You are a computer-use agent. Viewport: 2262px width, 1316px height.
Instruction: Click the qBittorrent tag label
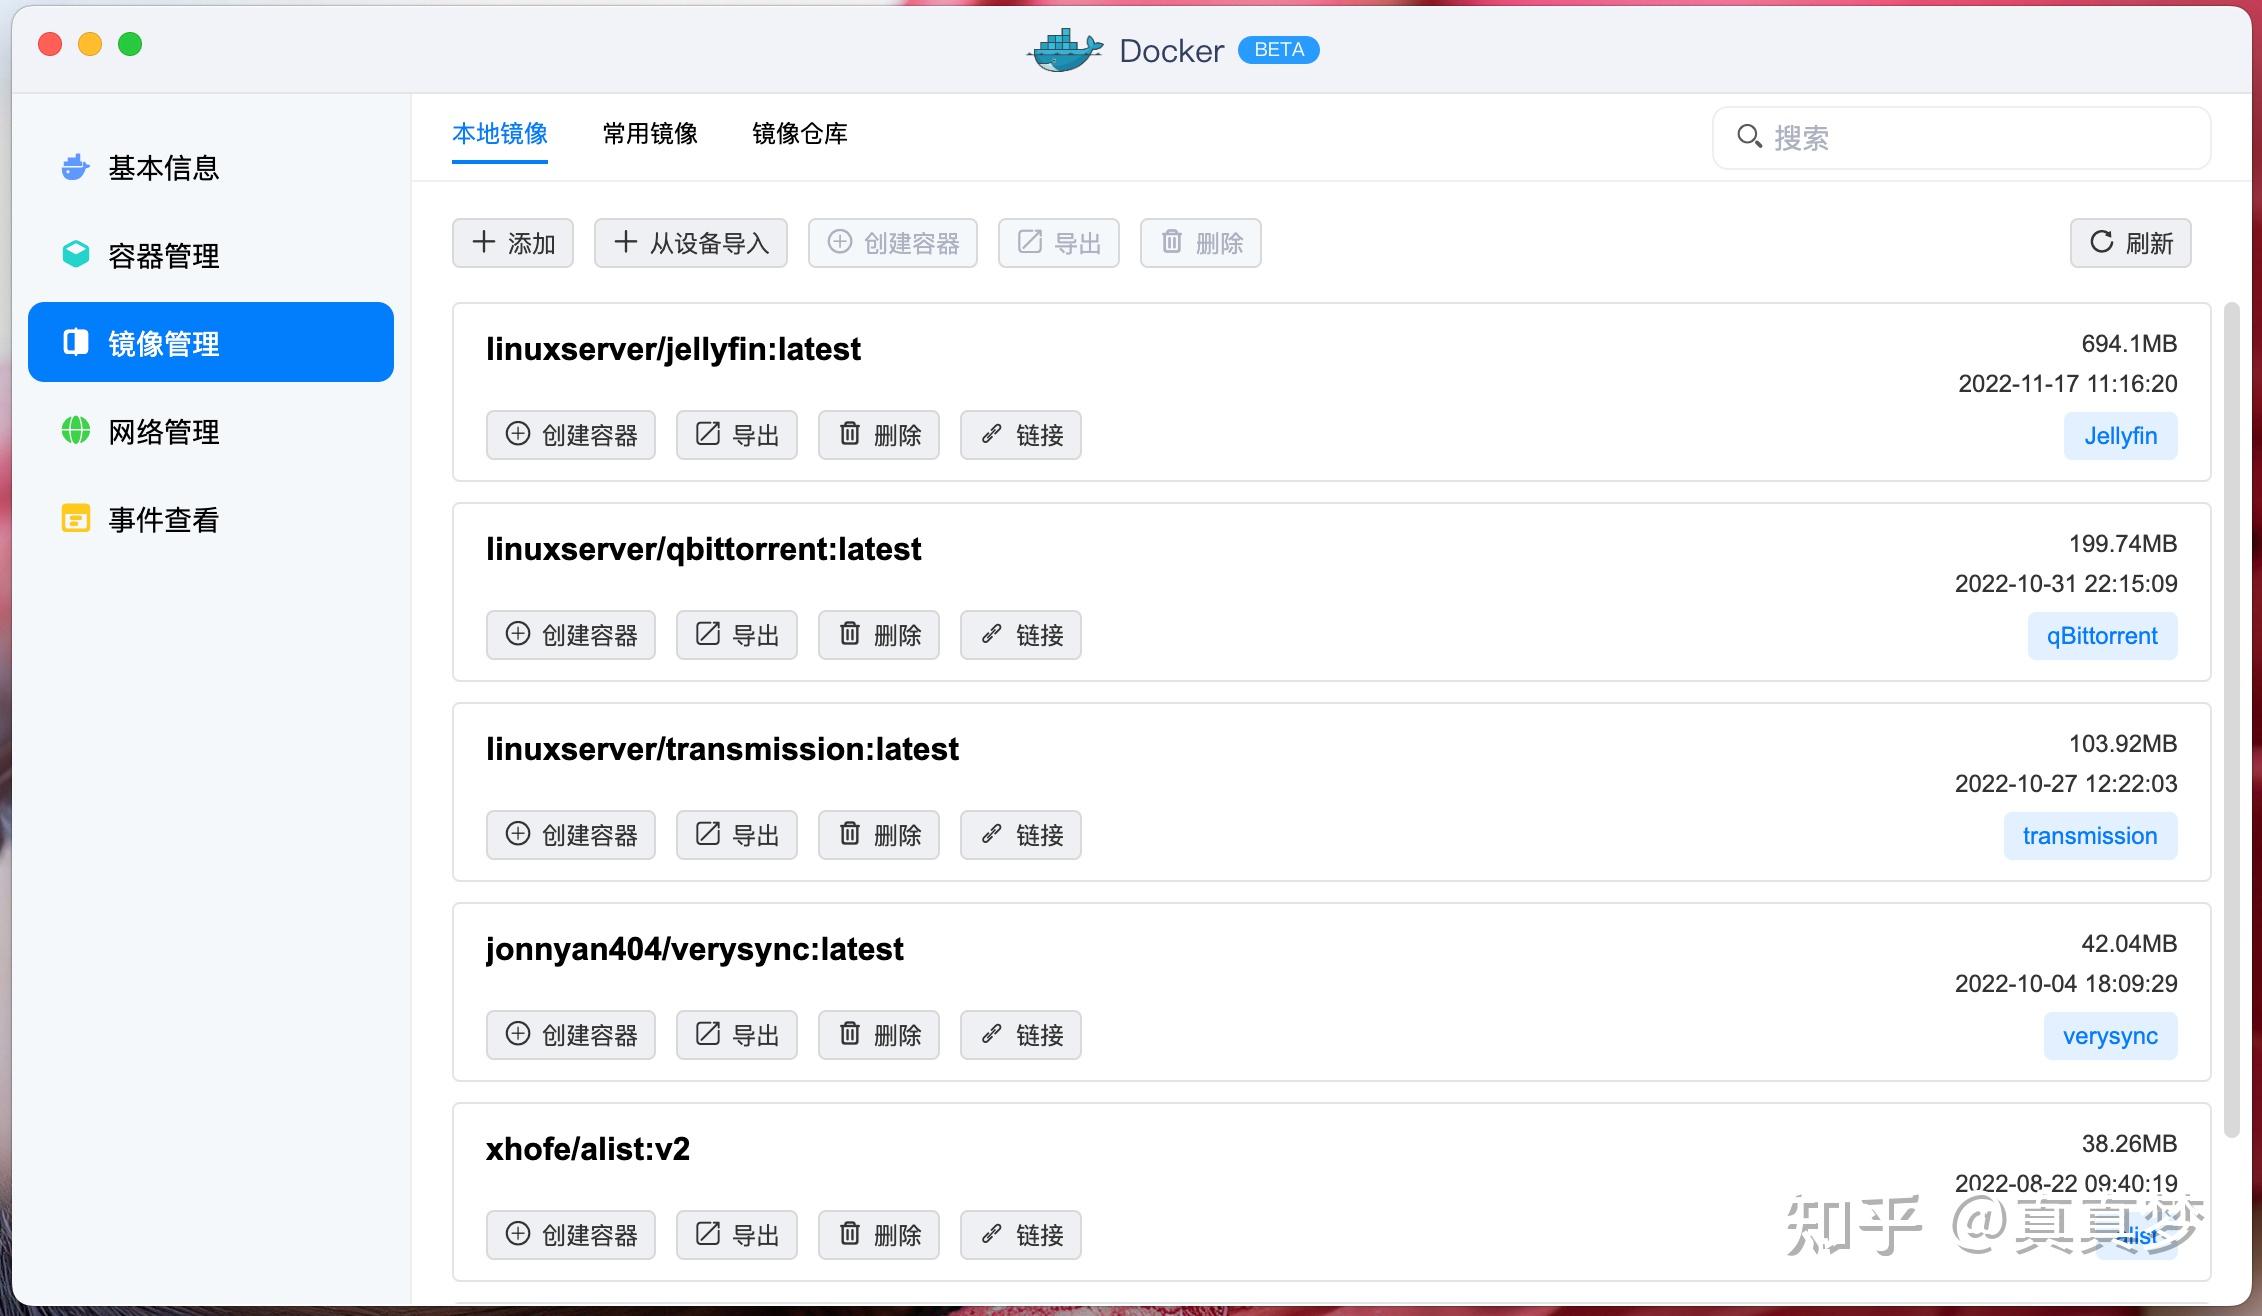pyautogui.click(x=2103, y=636)
